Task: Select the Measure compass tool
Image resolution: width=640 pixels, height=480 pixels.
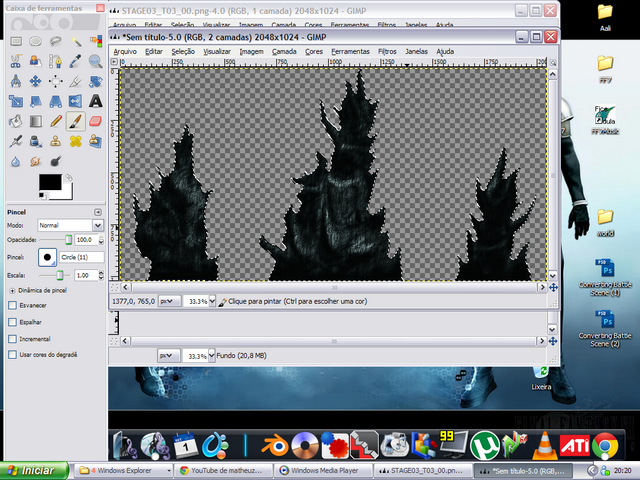Action: click(x=16, y=81)
